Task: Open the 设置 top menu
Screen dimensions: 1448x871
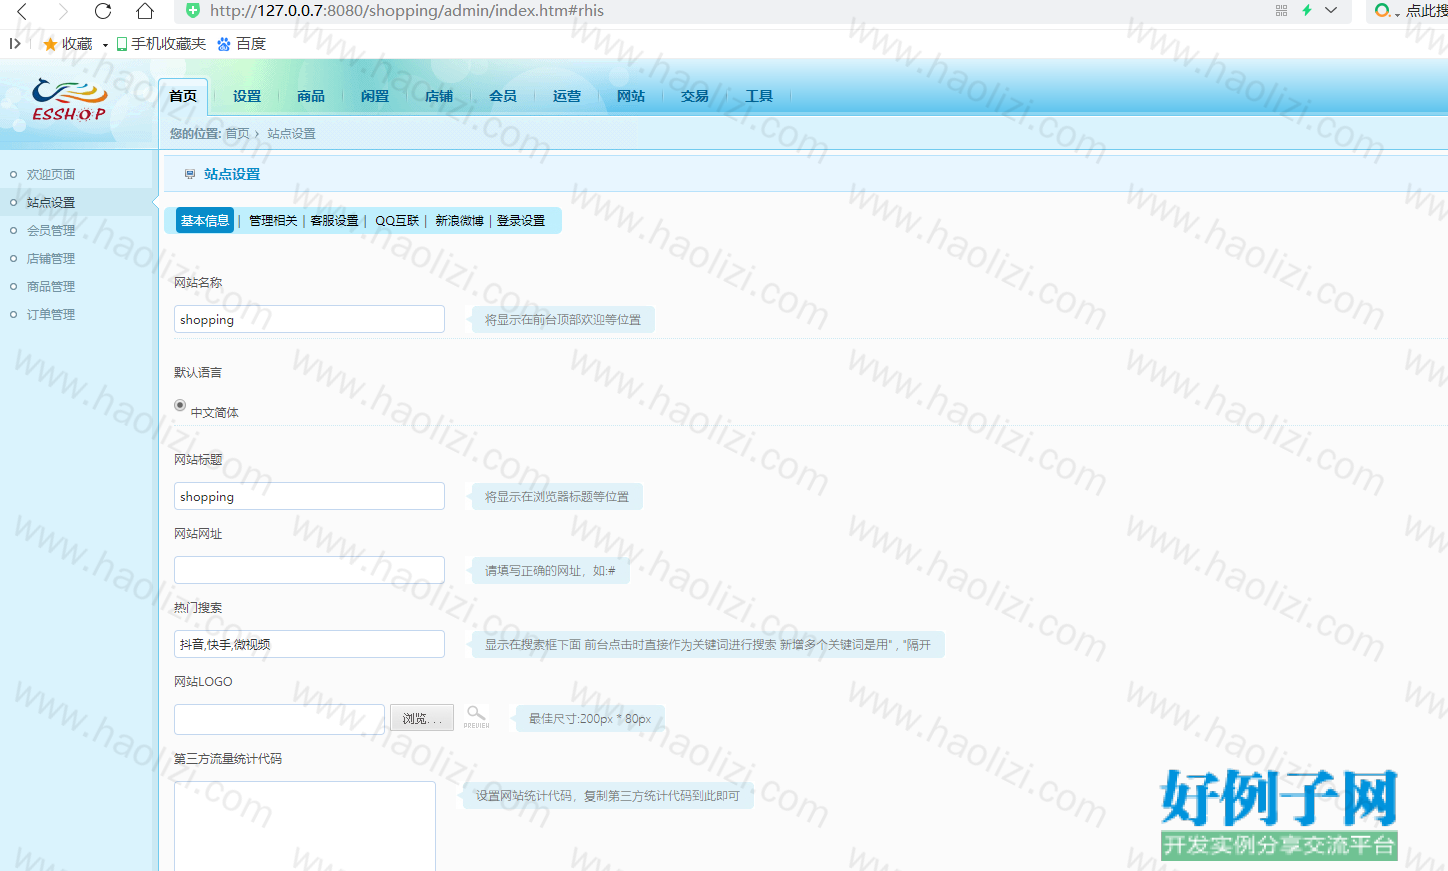Action: click(x=247, y=96)
